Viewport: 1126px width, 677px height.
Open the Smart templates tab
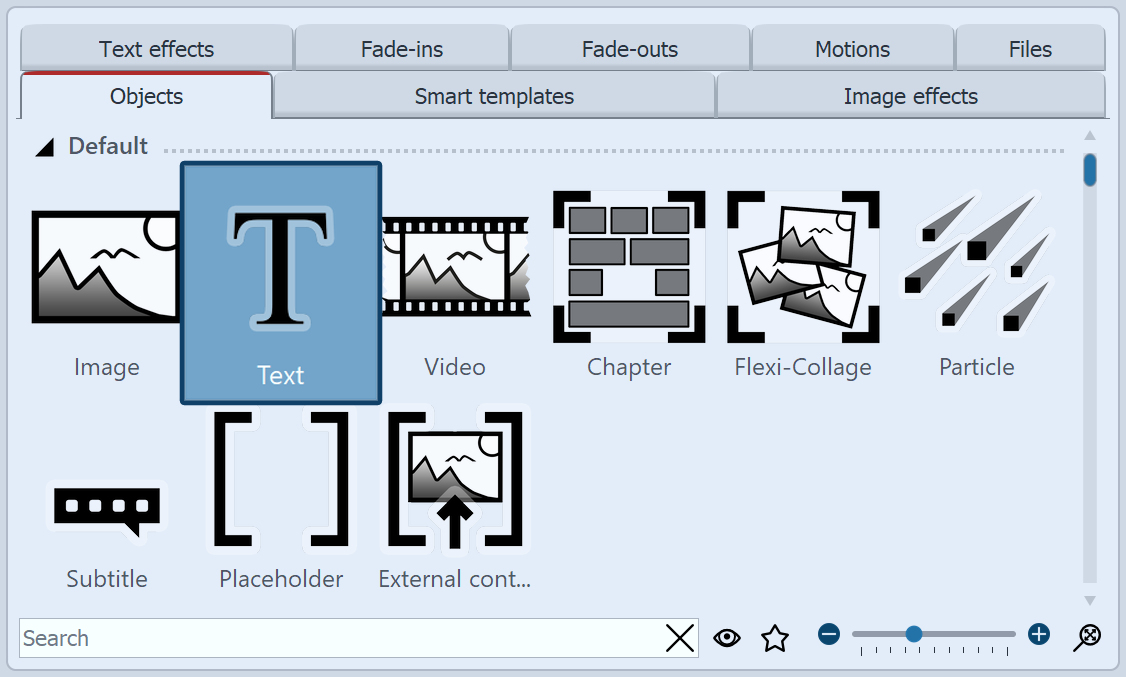click(493, 96)
